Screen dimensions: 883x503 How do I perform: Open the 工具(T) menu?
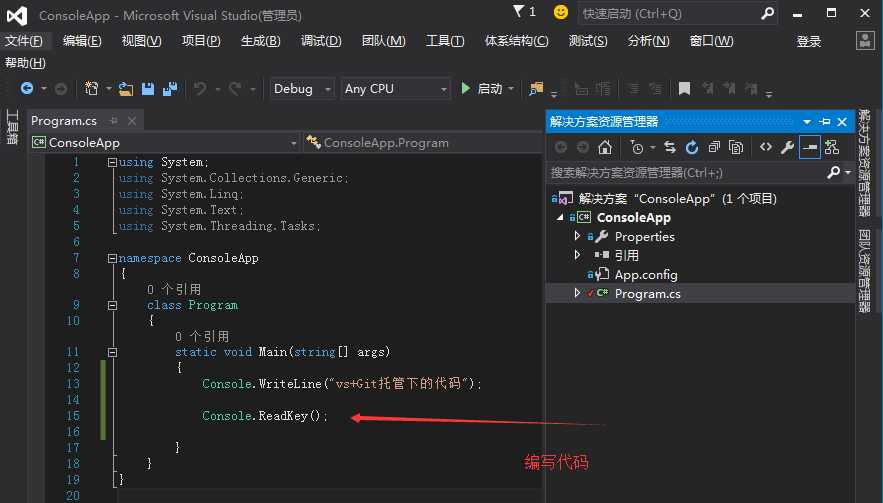445,41
